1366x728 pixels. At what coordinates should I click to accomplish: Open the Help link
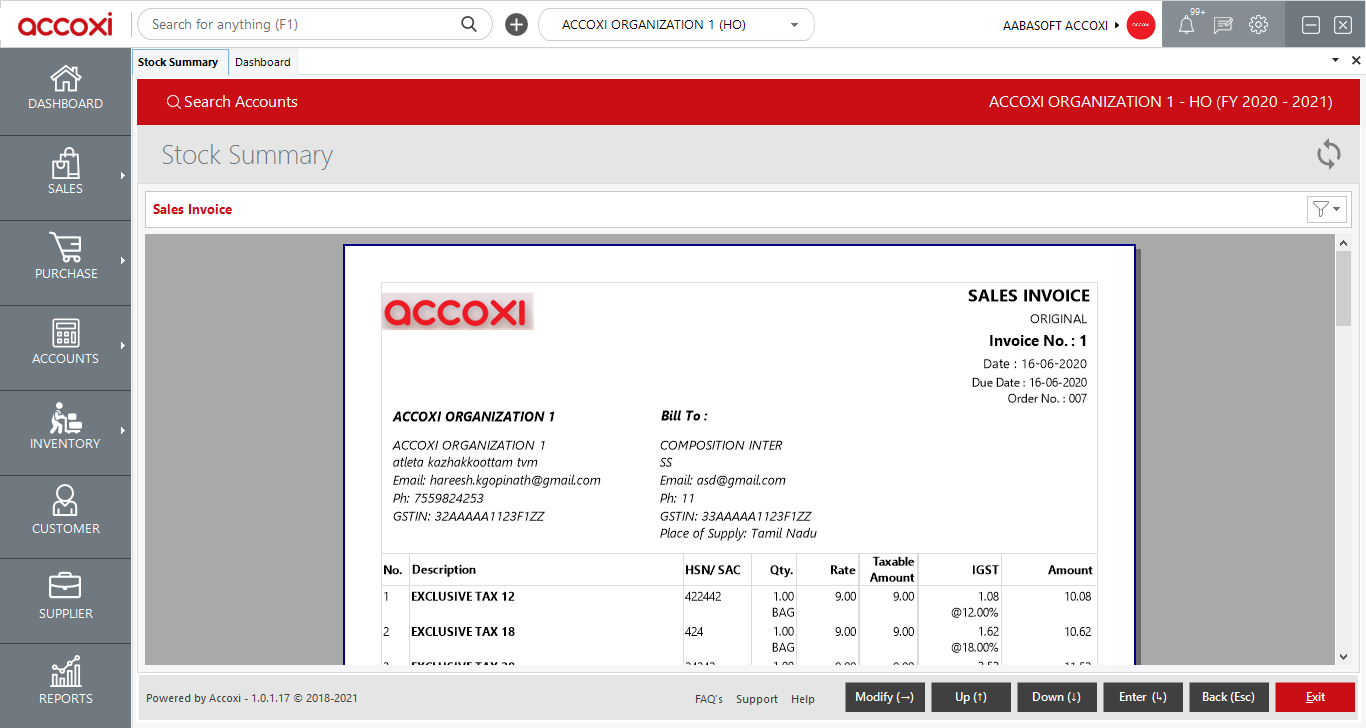[803, 699]
